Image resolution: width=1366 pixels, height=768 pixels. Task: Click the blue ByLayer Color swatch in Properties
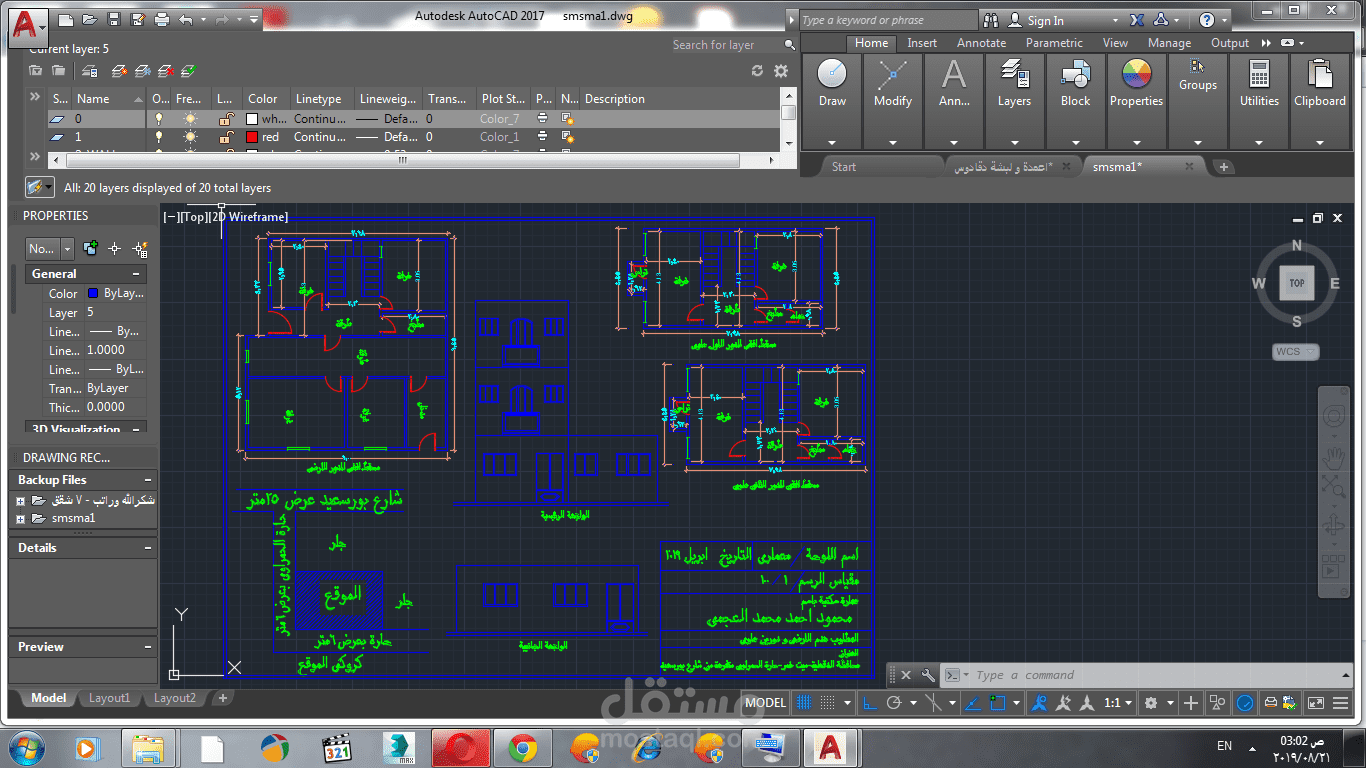point(93,294)
